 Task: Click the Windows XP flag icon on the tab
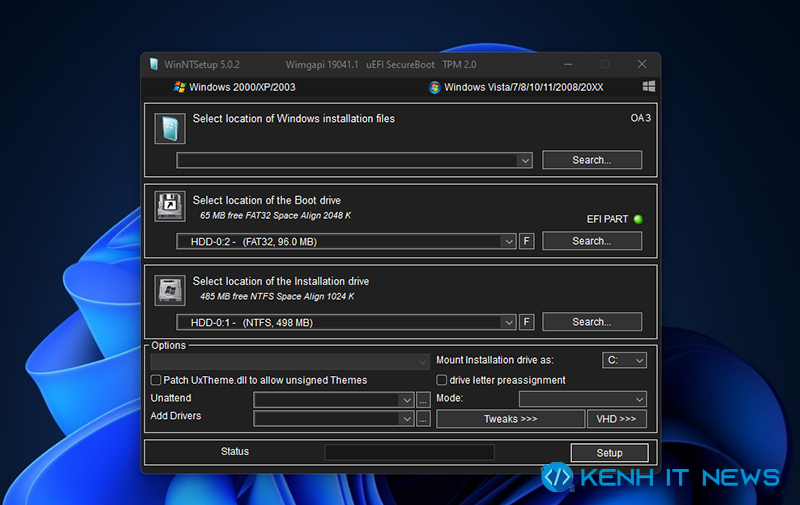pyautogui.click(x=179, y=87)
